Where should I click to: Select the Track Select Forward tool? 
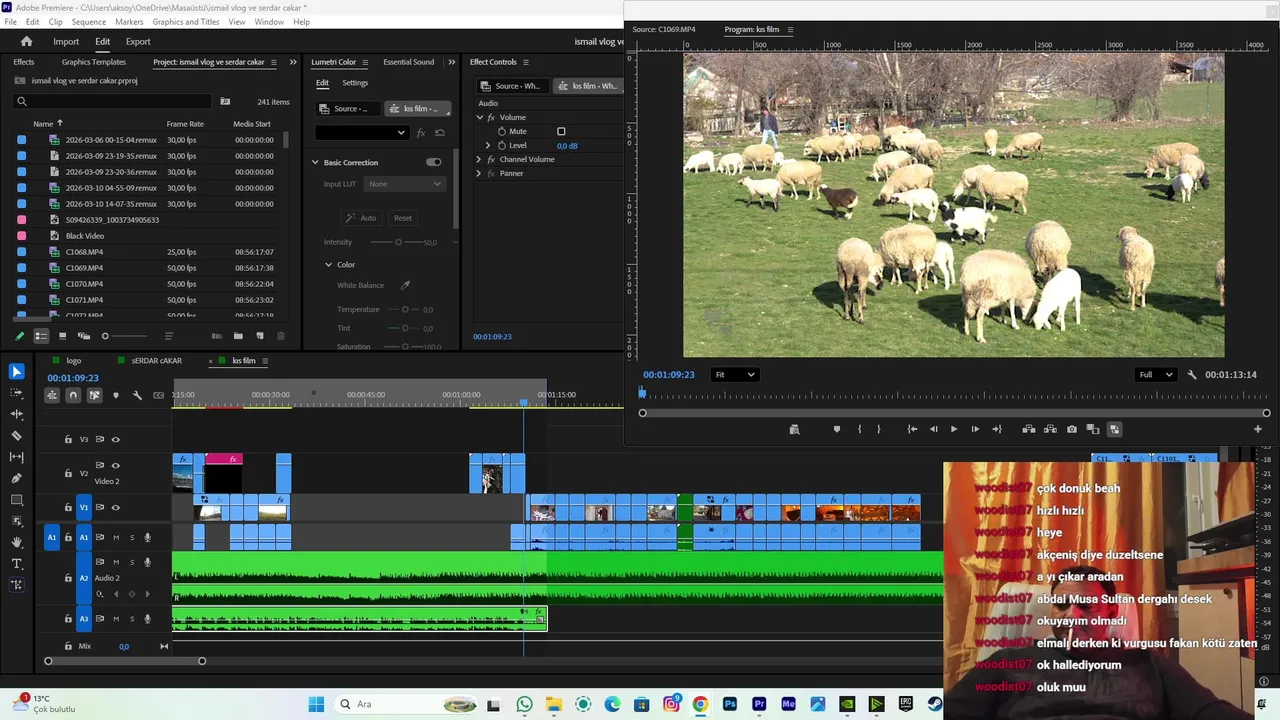(17, 393)
